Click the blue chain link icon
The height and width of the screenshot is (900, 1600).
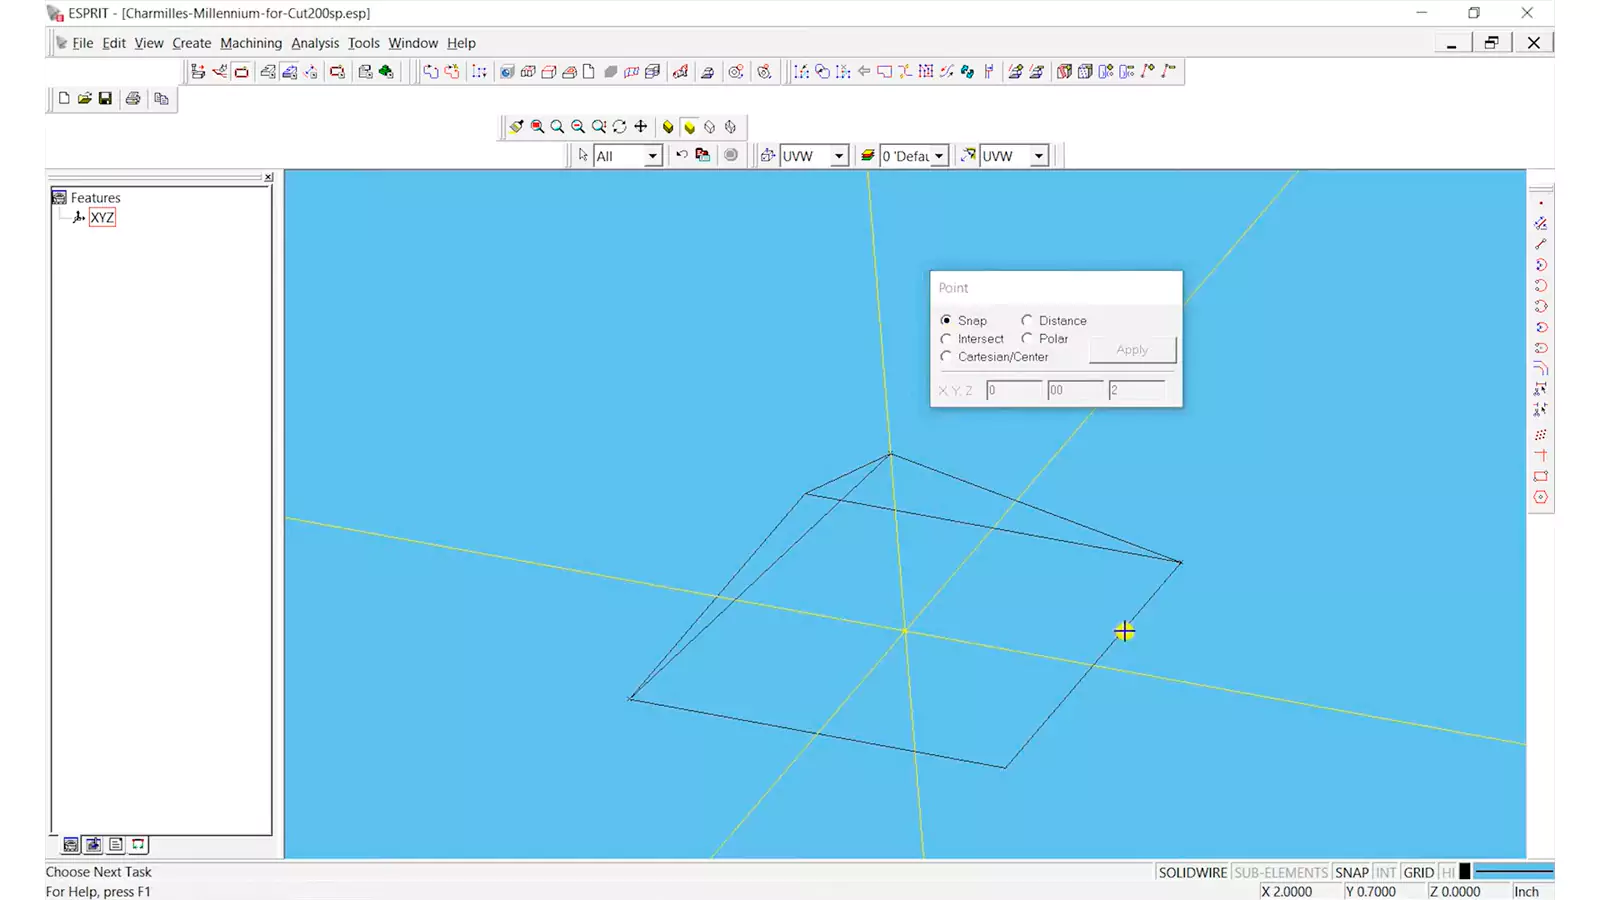(967, 71)
